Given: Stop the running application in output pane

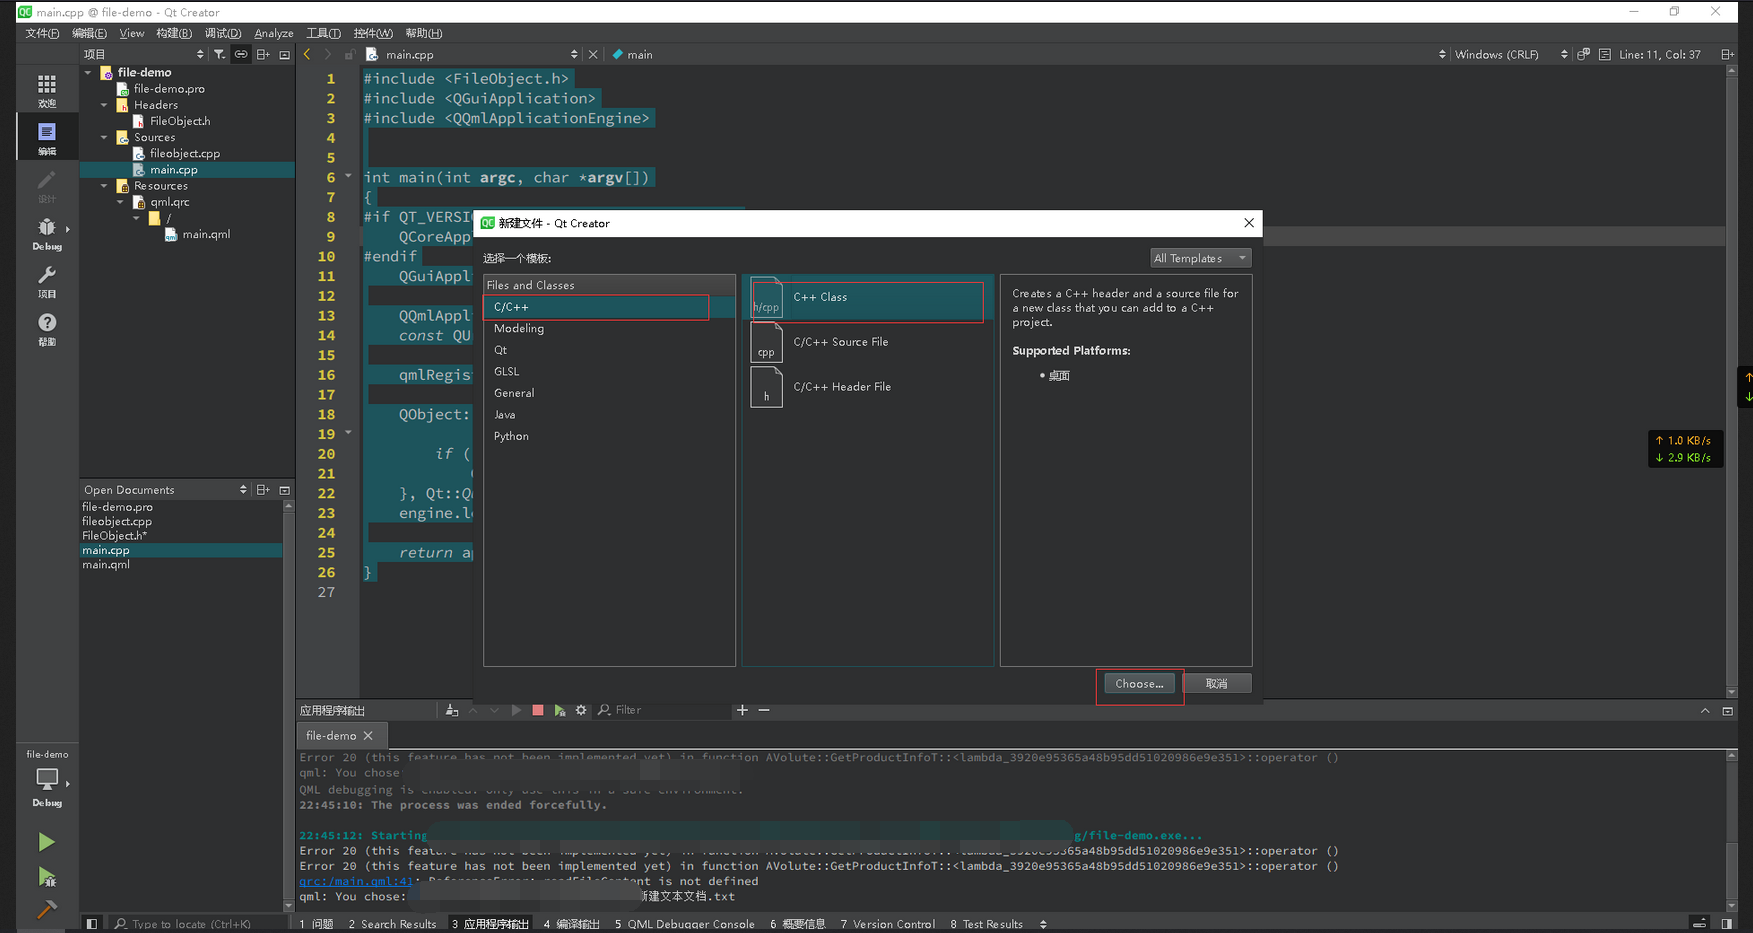Looking at the screenshot, I should point(538,710).
